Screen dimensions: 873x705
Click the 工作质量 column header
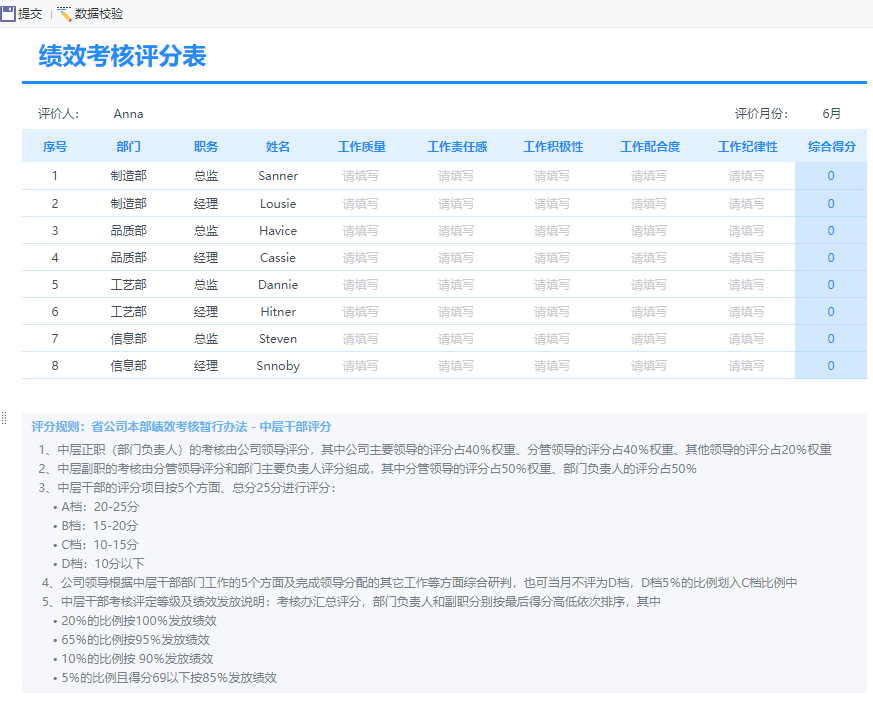click(x=361, y=147)
